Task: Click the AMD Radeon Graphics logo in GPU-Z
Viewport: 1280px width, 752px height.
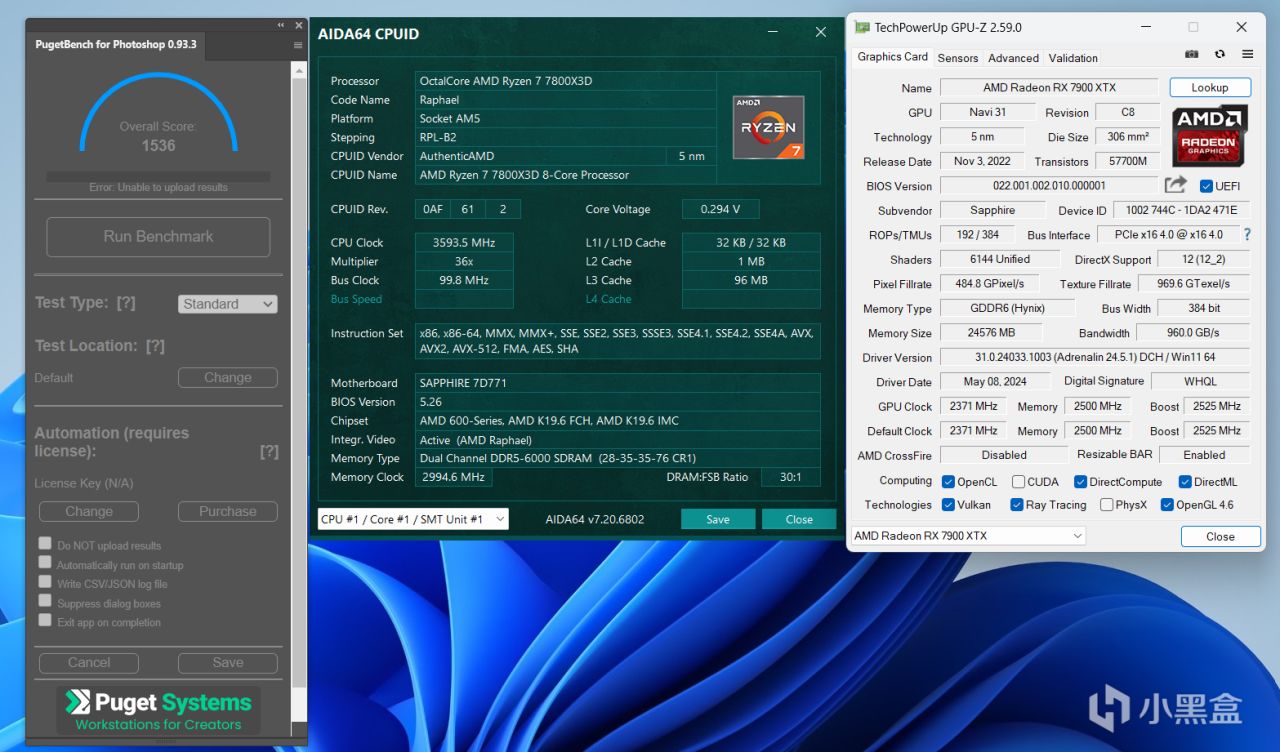Action: coord(1209,136)
